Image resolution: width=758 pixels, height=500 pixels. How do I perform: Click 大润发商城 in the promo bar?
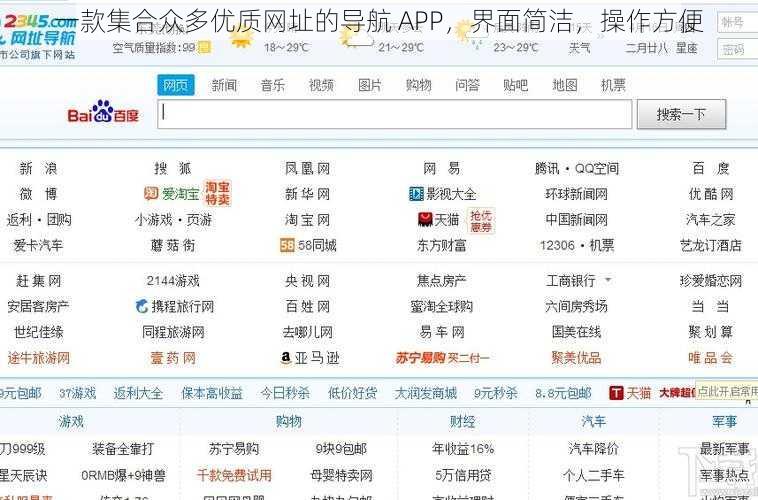click(x=425, y=393)
